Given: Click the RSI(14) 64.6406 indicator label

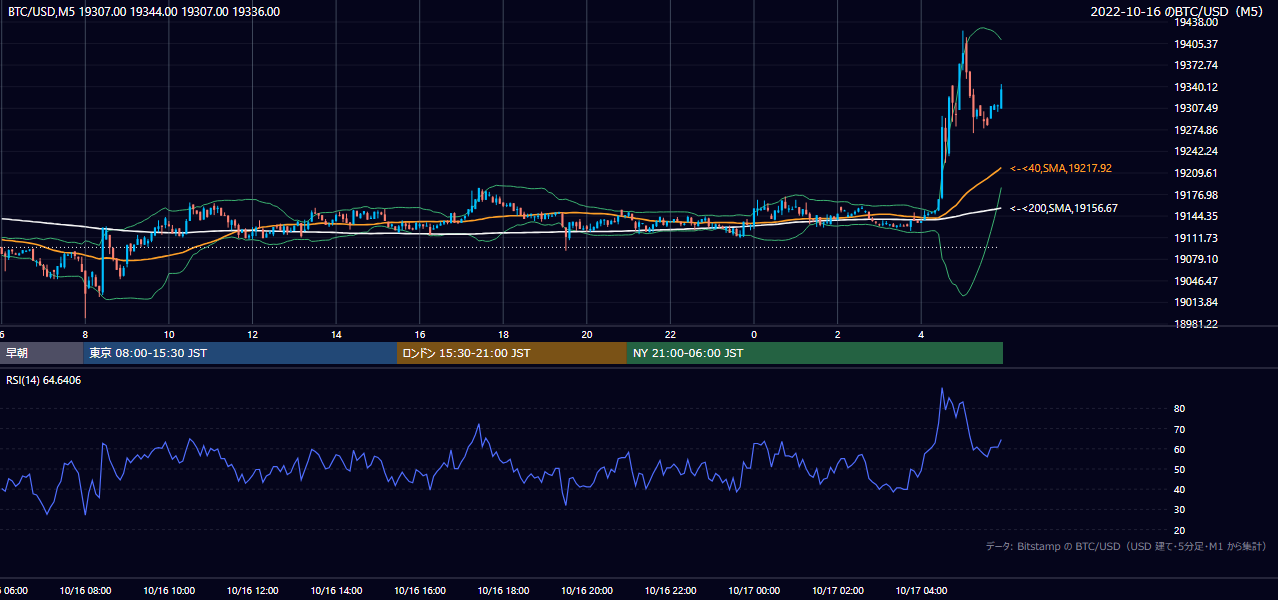Looking at the screenshot, I should click(44, 380).
